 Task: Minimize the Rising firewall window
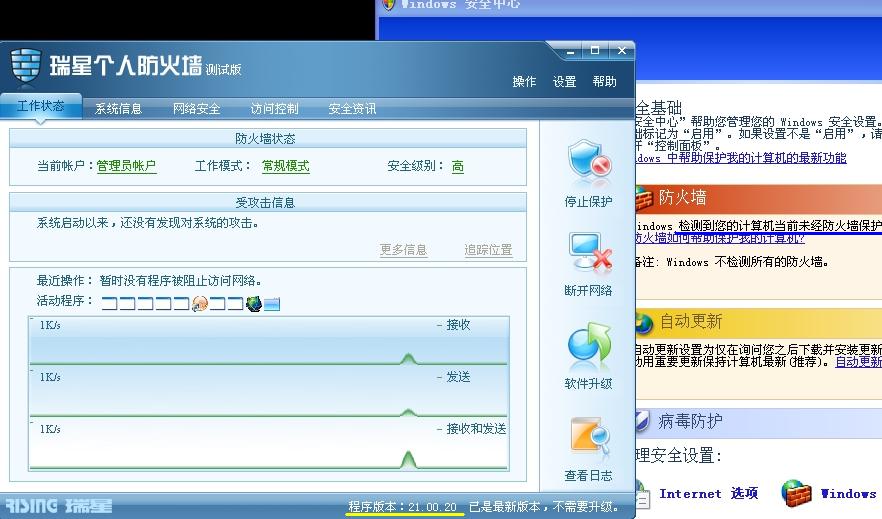coord(570,51)
